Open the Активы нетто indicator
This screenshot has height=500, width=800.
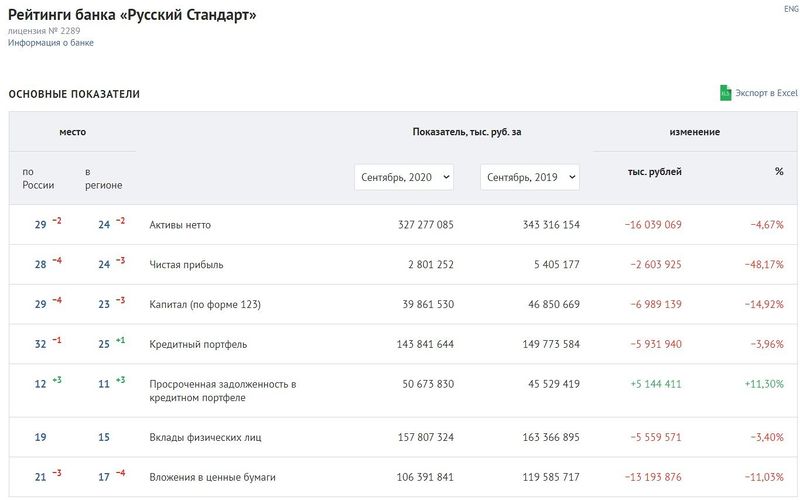pyautogui.click(x=180, y=225)
